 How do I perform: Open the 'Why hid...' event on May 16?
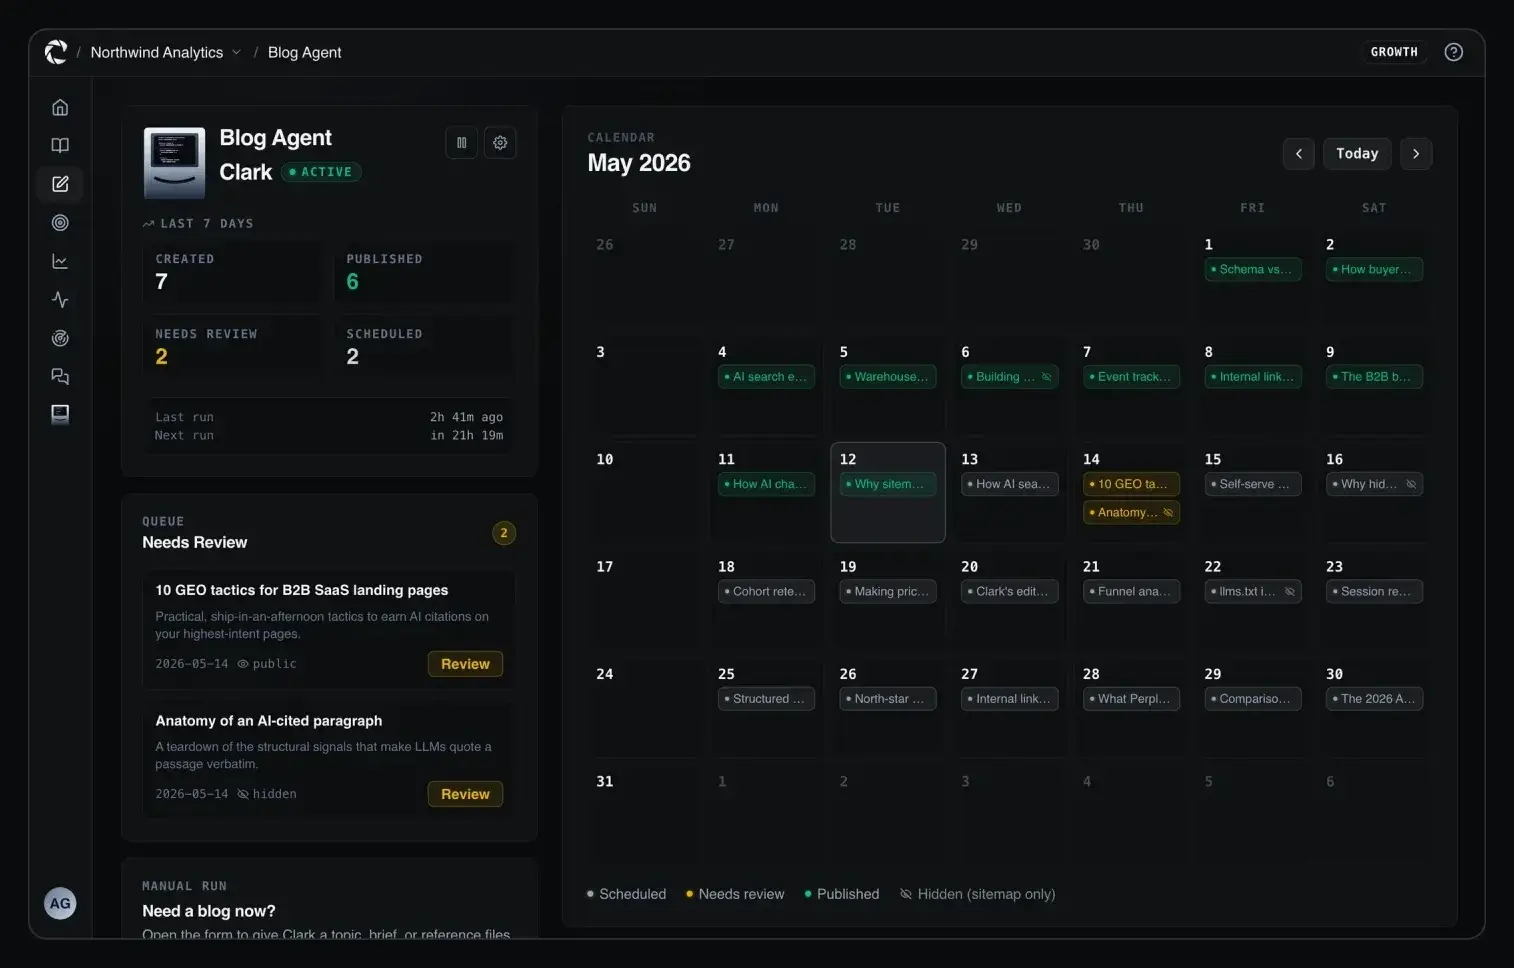tap(1374, 484)
